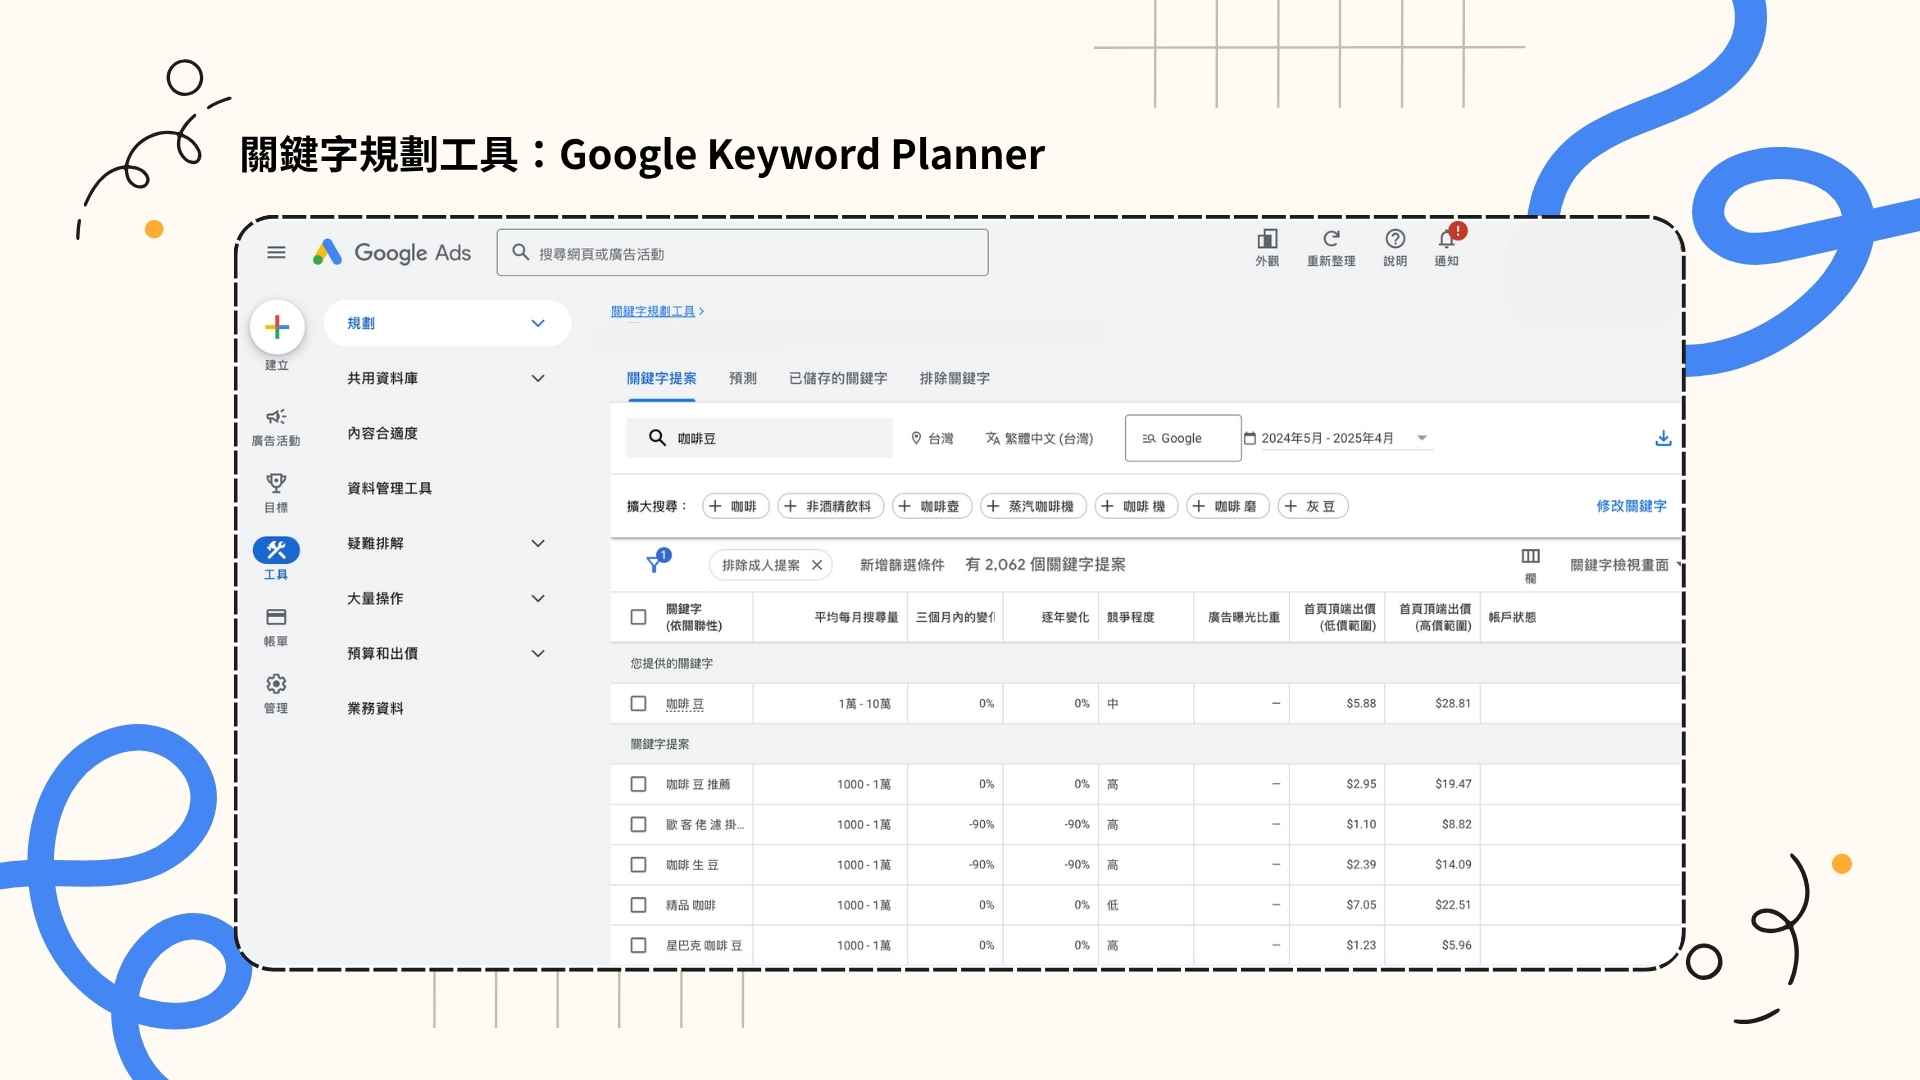Check the 歐 客 佬 濾 掛 row
Image resolution: width=1920 pixels, height=1080 pixels.
coord(638,824)
